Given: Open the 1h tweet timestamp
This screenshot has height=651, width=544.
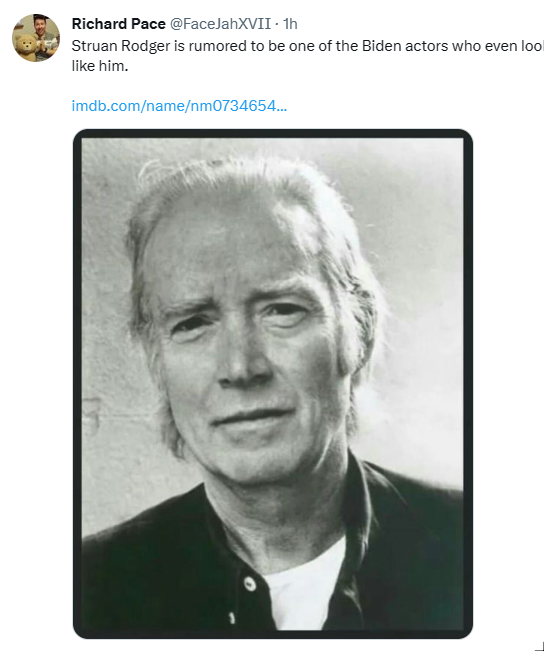Looking at the screenshot, I should tap(290, 24).
